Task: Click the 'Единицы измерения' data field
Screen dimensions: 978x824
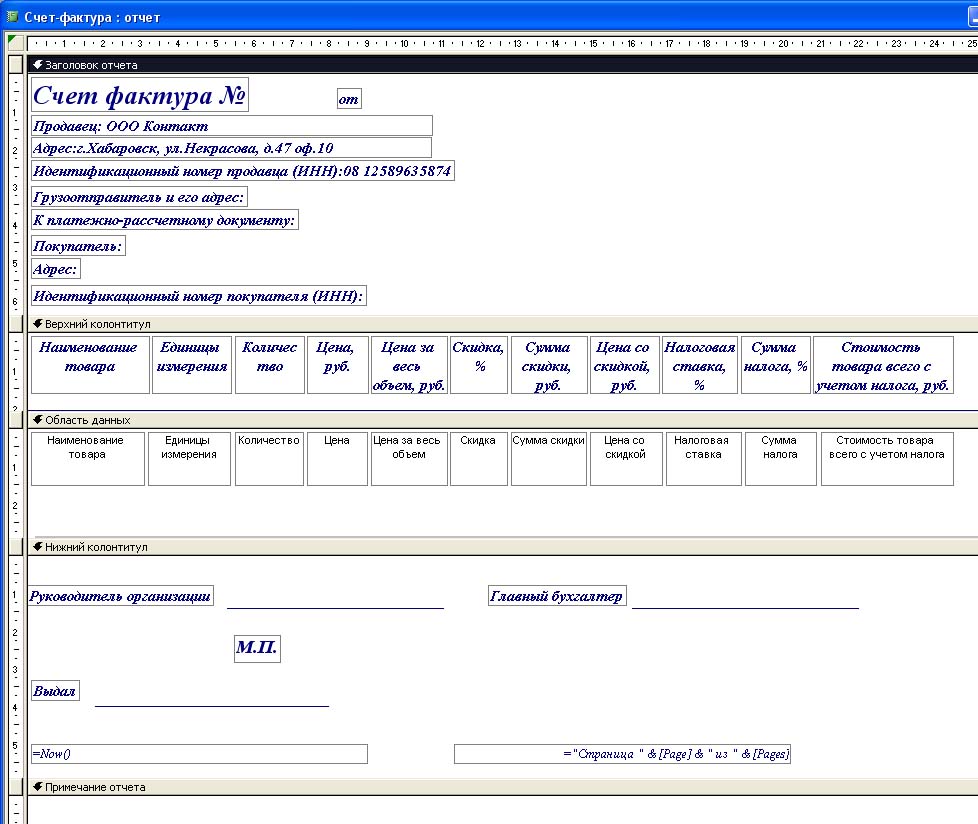Action: coord(189,458)
